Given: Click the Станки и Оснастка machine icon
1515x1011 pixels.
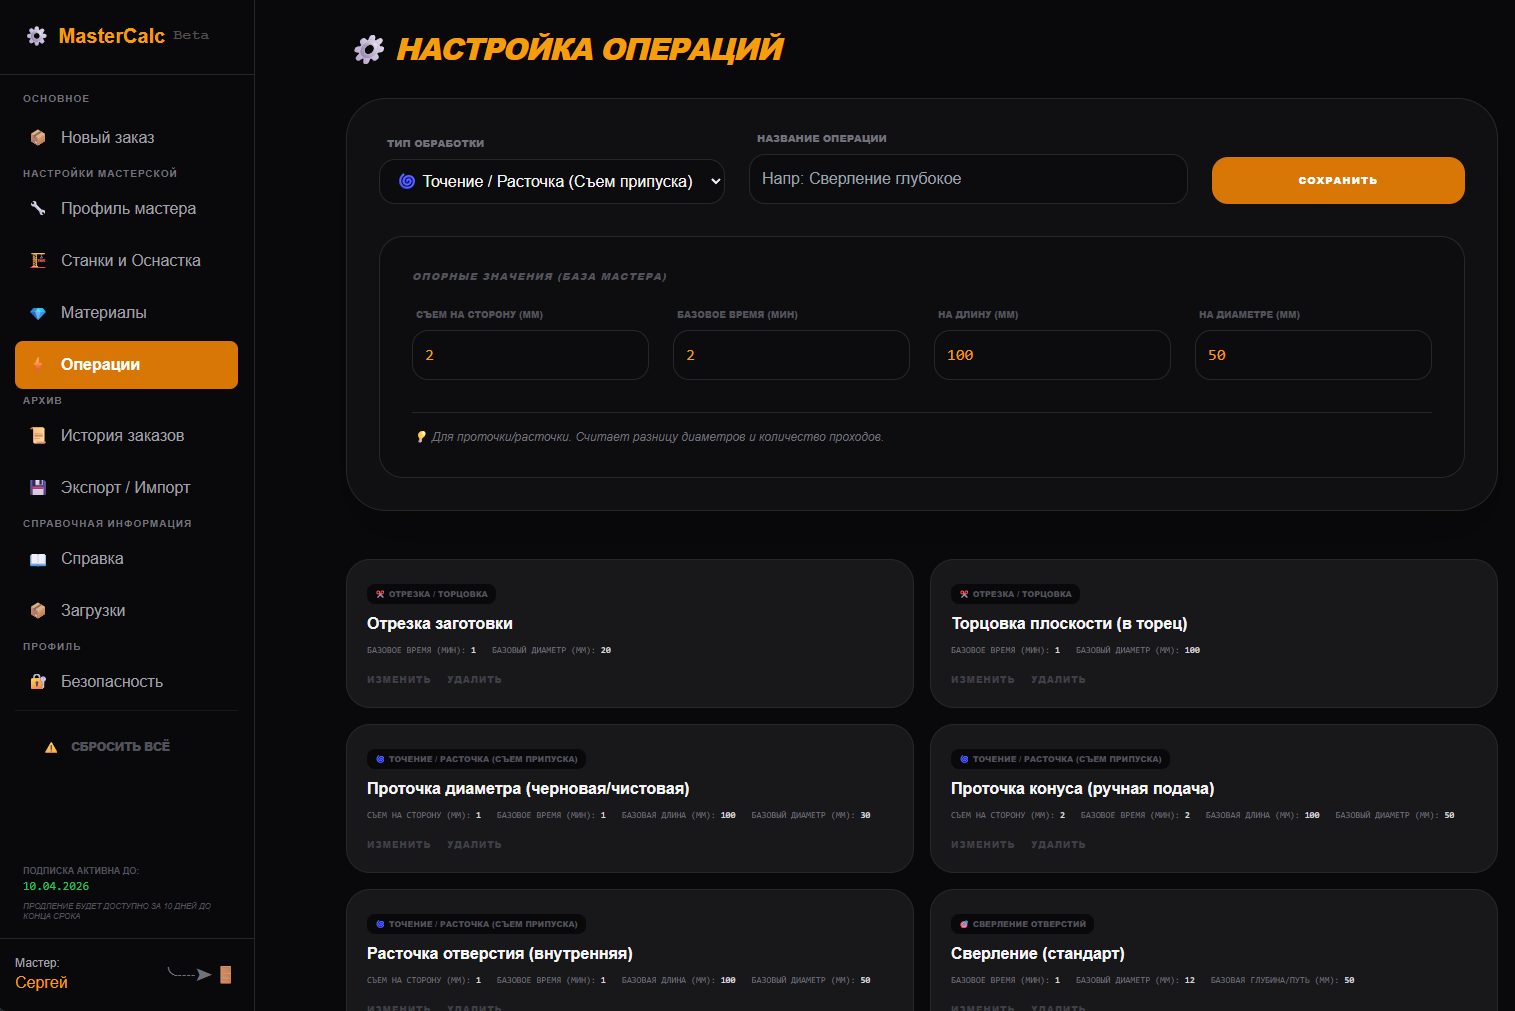Looking at the screenshot, I should click(38, 261).
